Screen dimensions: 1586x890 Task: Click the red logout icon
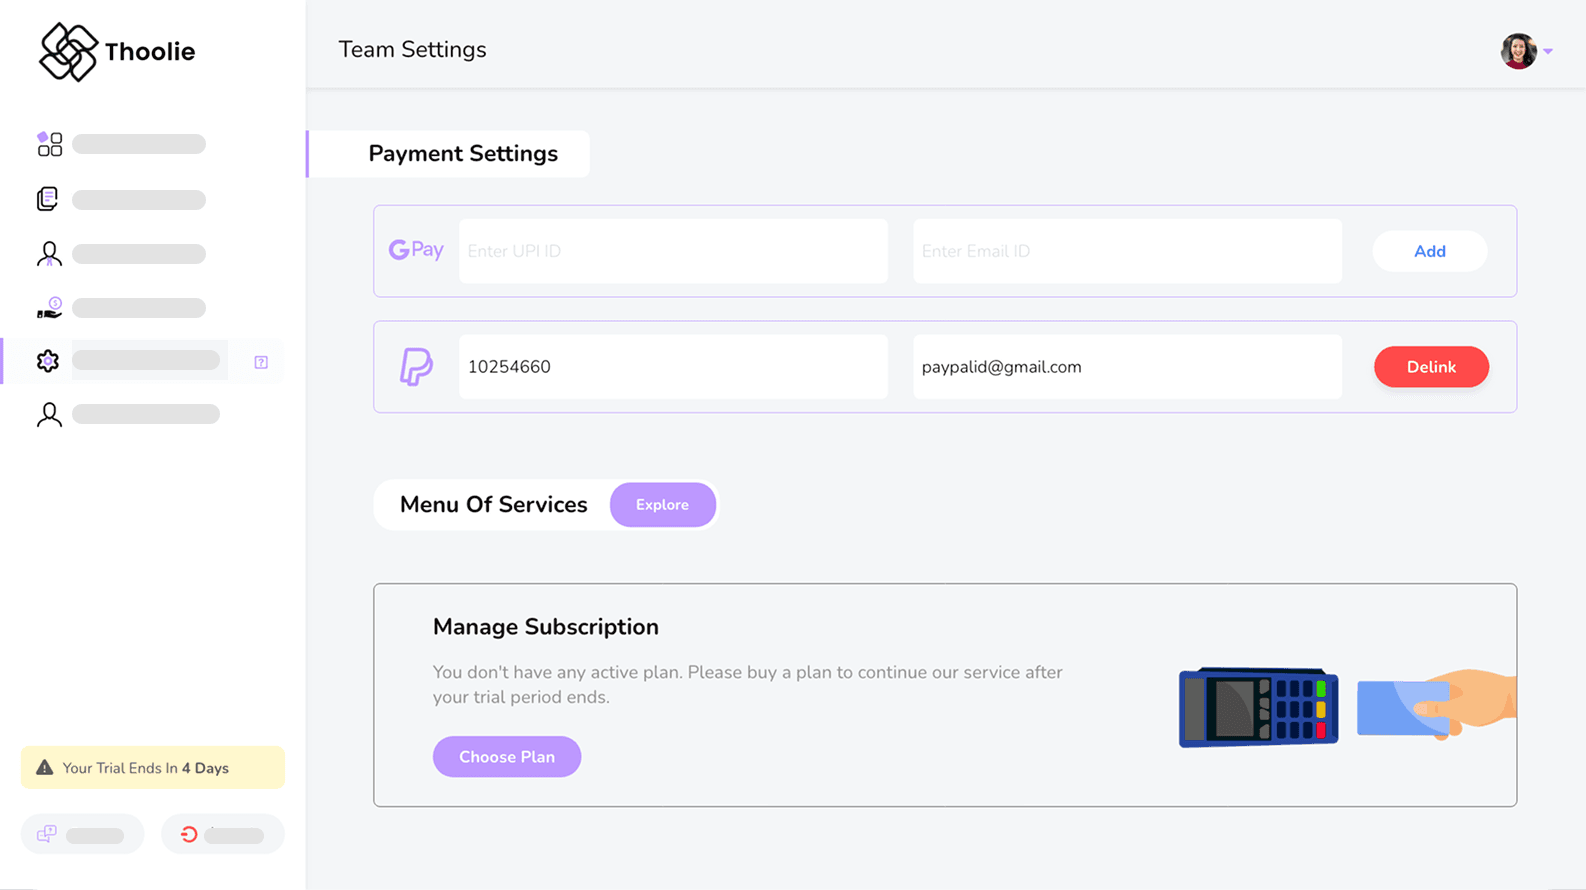[189, 834]
